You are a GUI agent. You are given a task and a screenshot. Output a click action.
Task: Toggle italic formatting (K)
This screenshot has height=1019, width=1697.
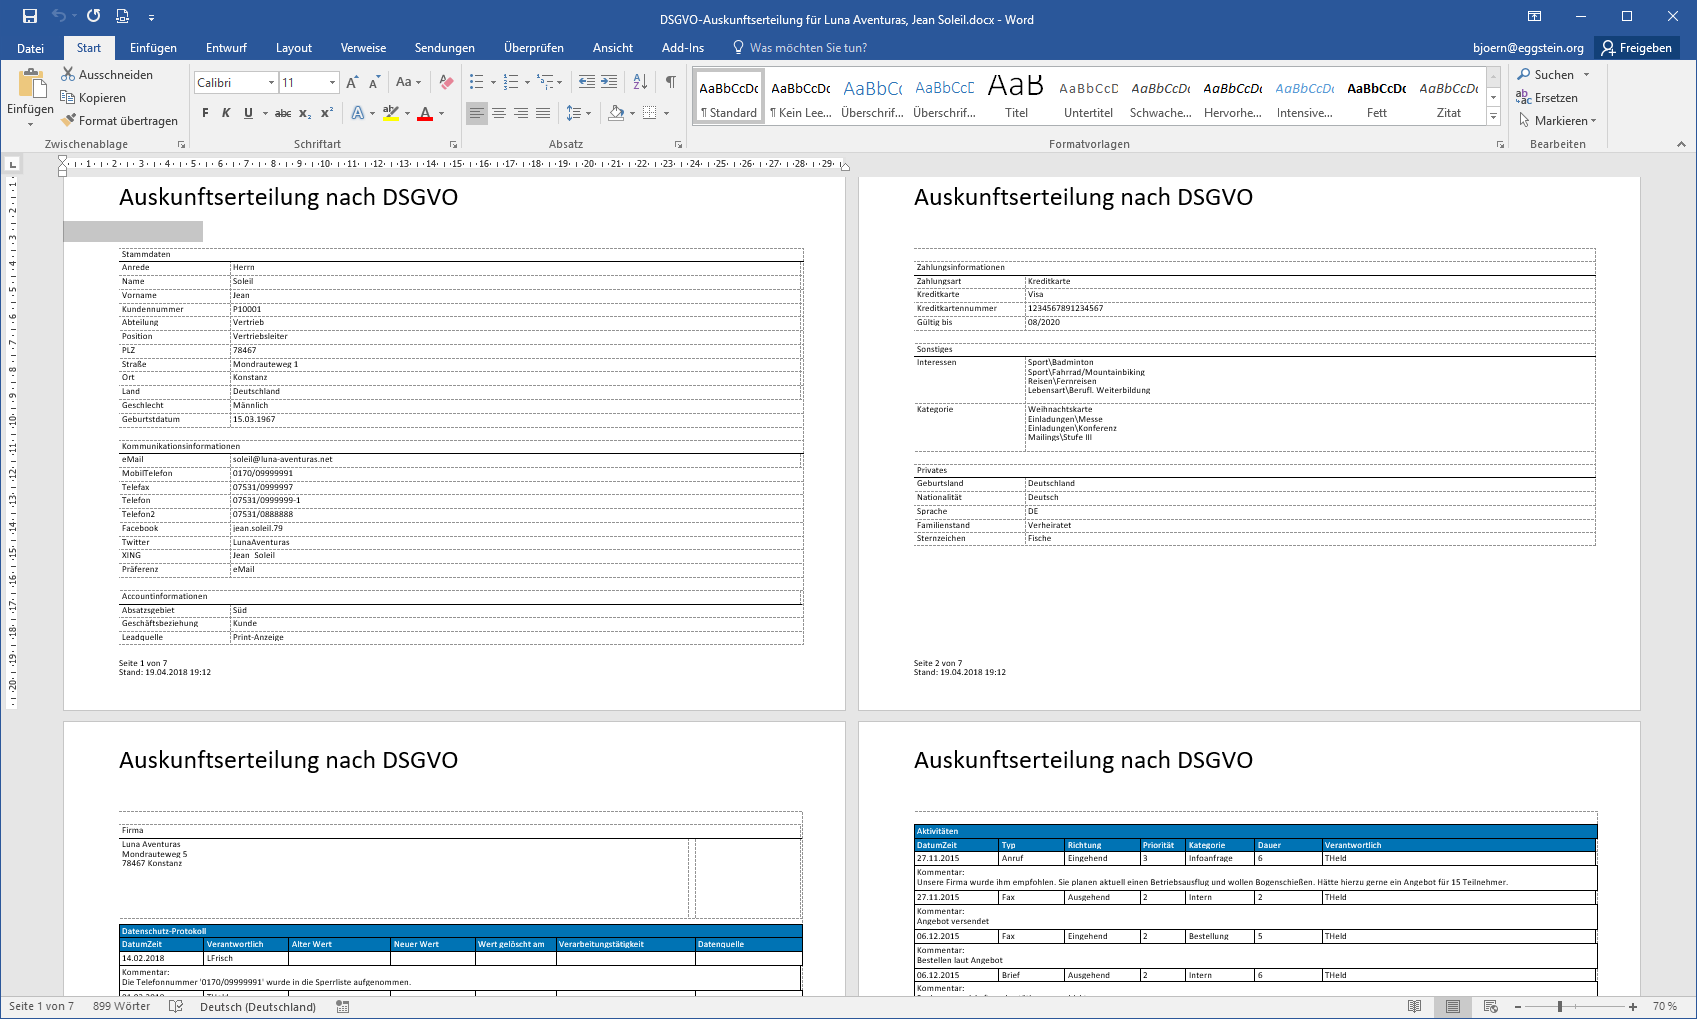pyautogui.click(x=226, y=113)
